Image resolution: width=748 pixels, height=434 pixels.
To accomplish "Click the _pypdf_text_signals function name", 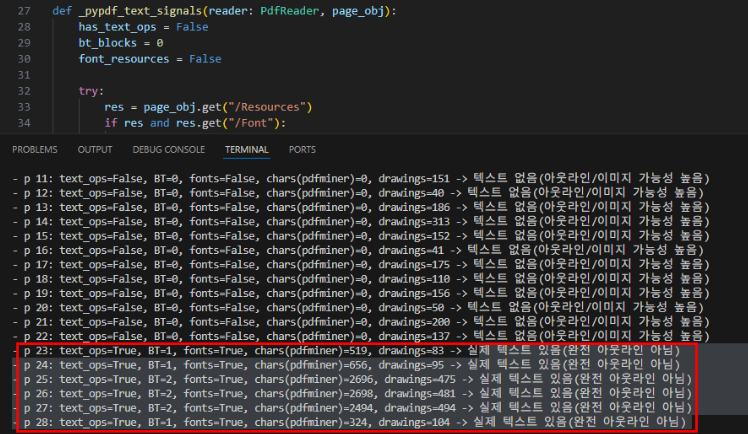I will click(x=141, y=11).
